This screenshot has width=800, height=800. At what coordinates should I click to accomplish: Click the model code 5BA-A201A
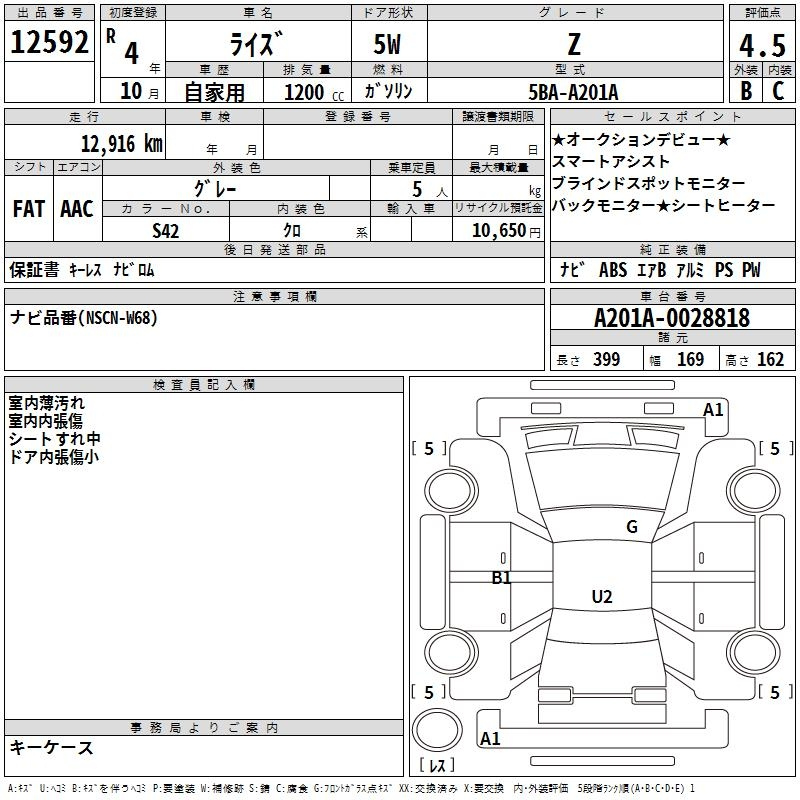[573, 91]
